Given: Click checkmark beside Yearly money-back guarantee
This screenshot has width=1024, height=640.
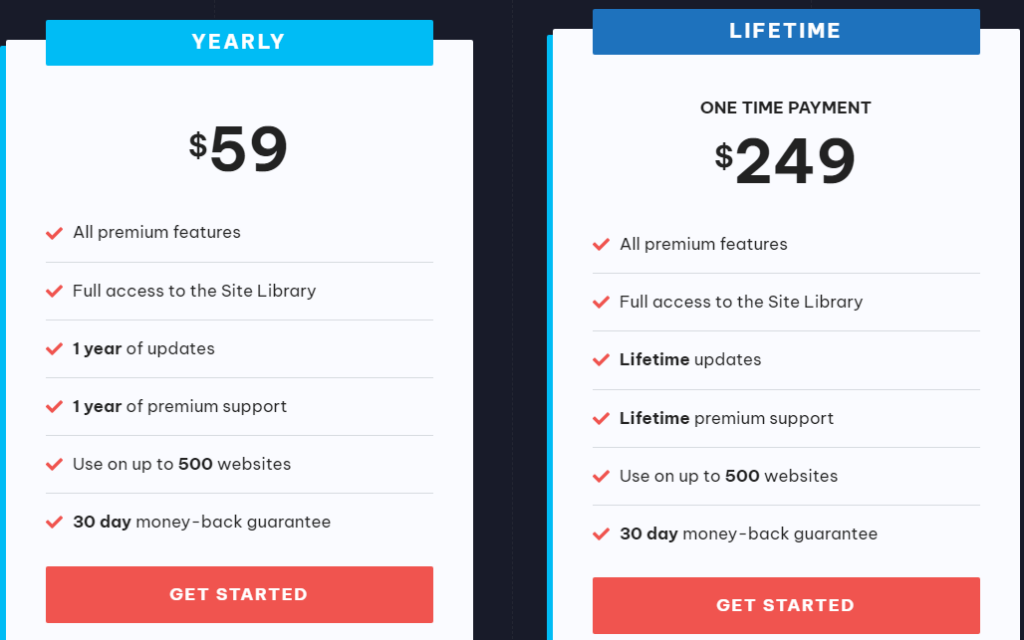Looking at the screenshot, I should [55, 522].
